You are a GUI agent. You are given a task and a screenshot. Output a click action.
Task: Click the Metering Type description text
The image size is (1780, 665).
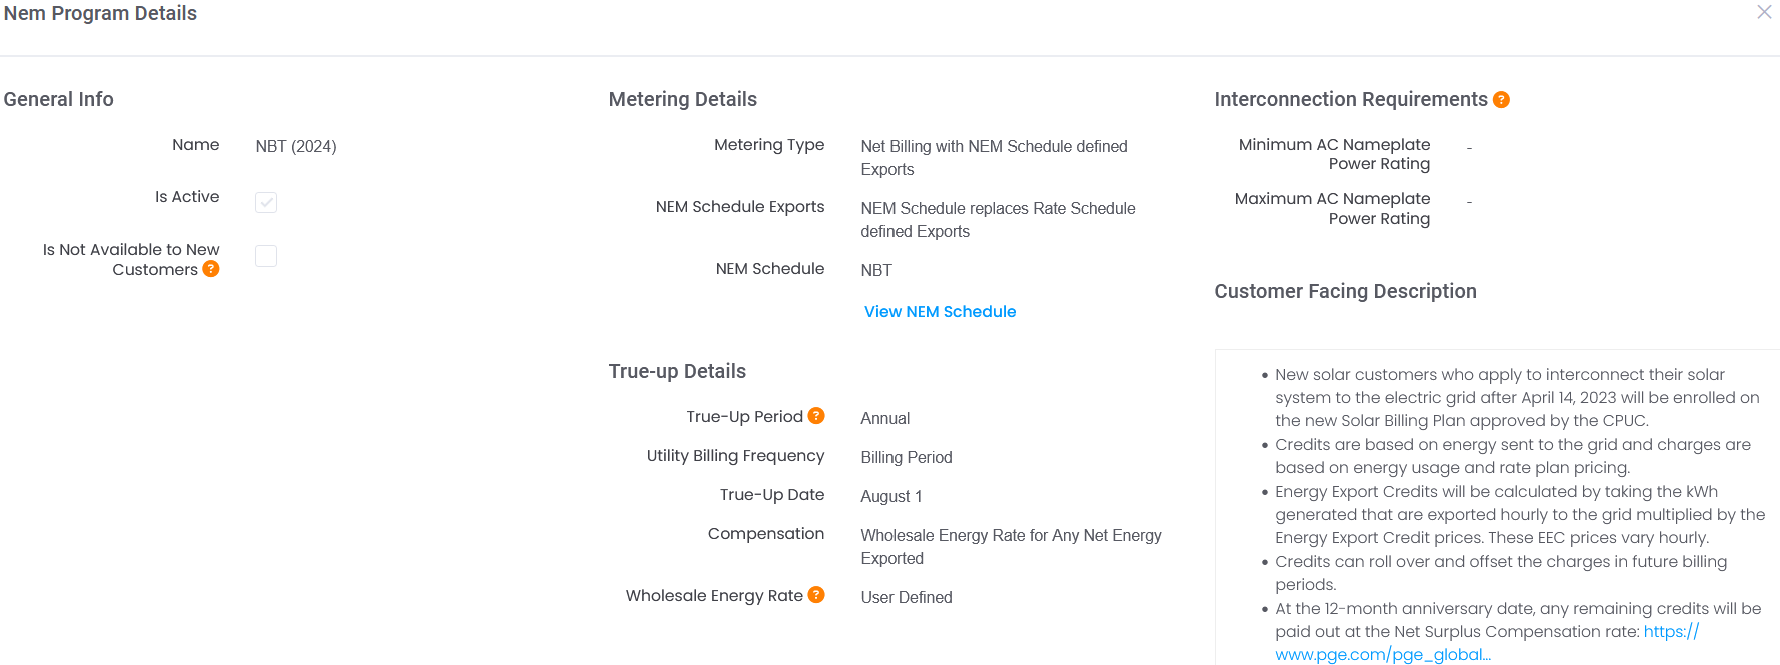[x=994, y=157]
